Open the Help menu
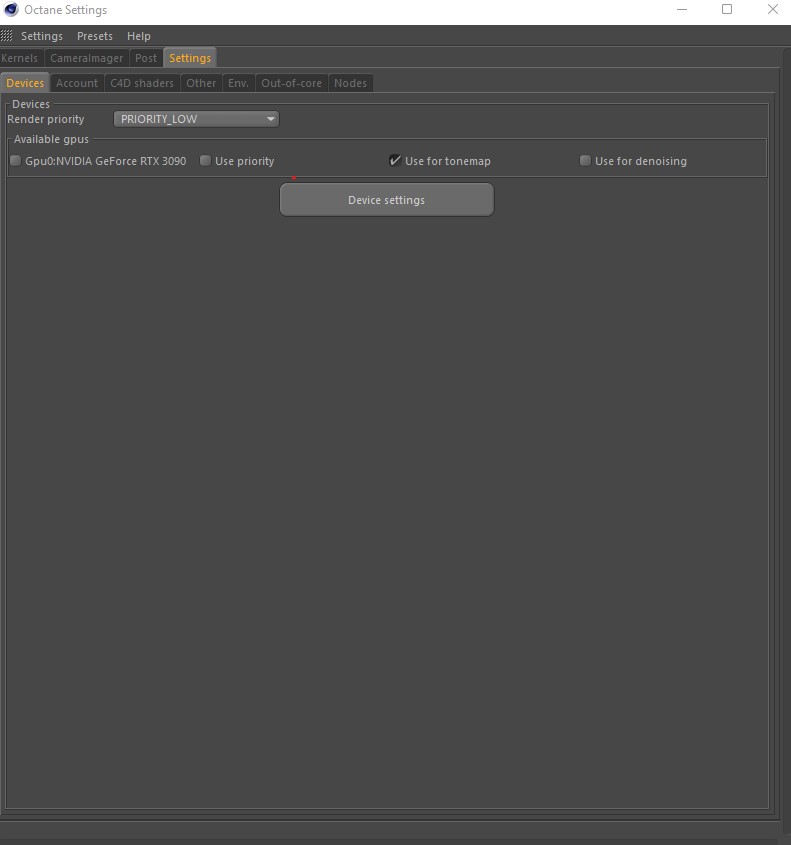 (x=138, y=36)
